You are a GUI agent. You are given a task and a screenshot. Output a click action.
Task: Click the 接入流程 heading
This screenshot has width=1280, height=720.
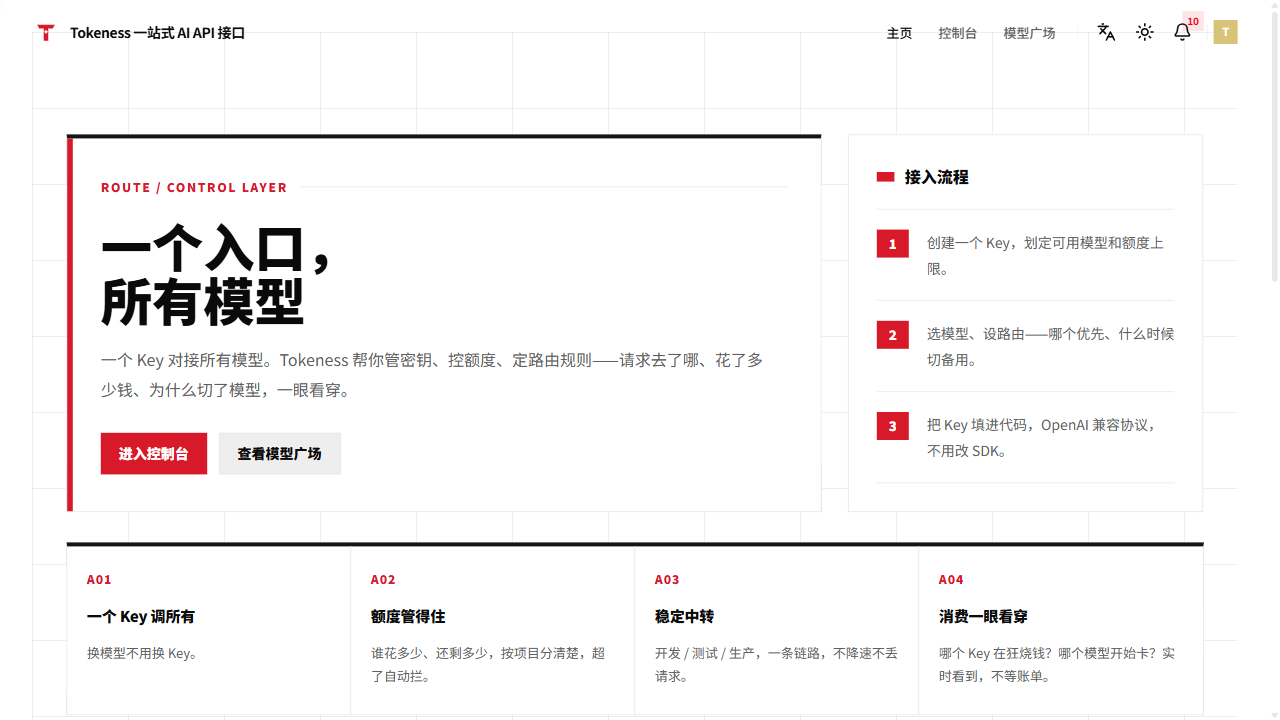937,177
